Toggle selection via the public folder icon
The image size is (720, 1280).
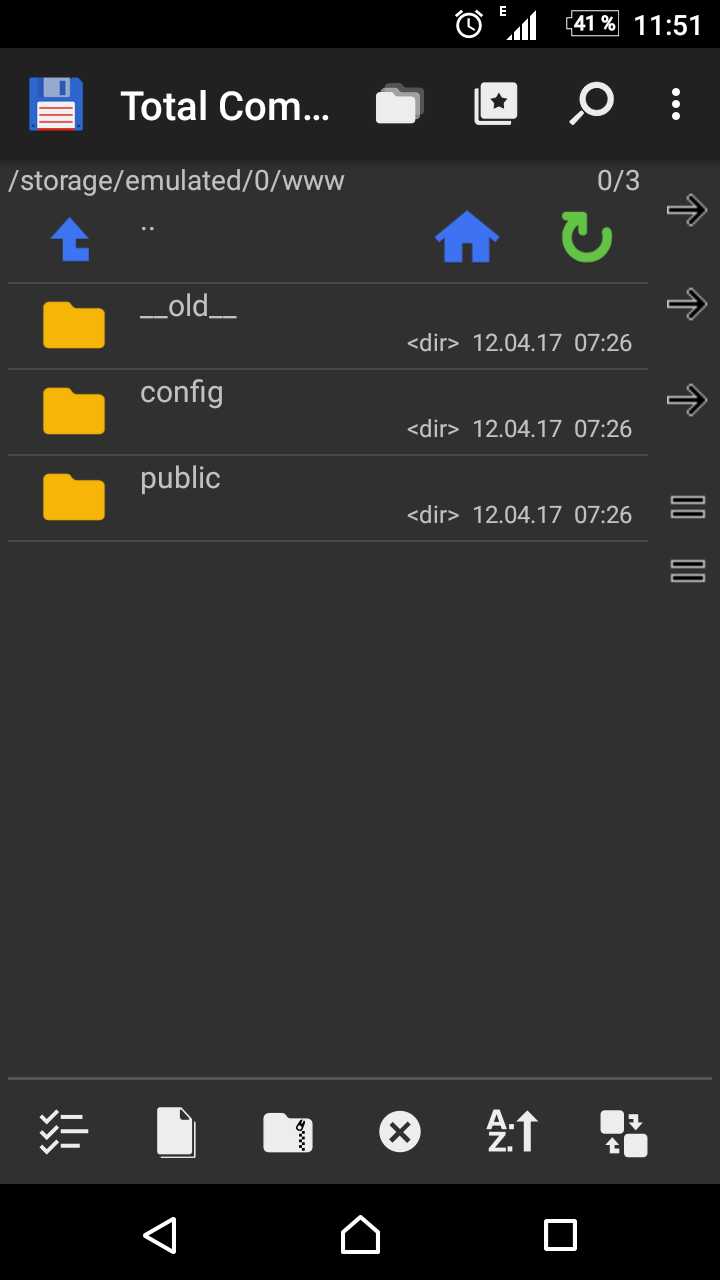74,497
